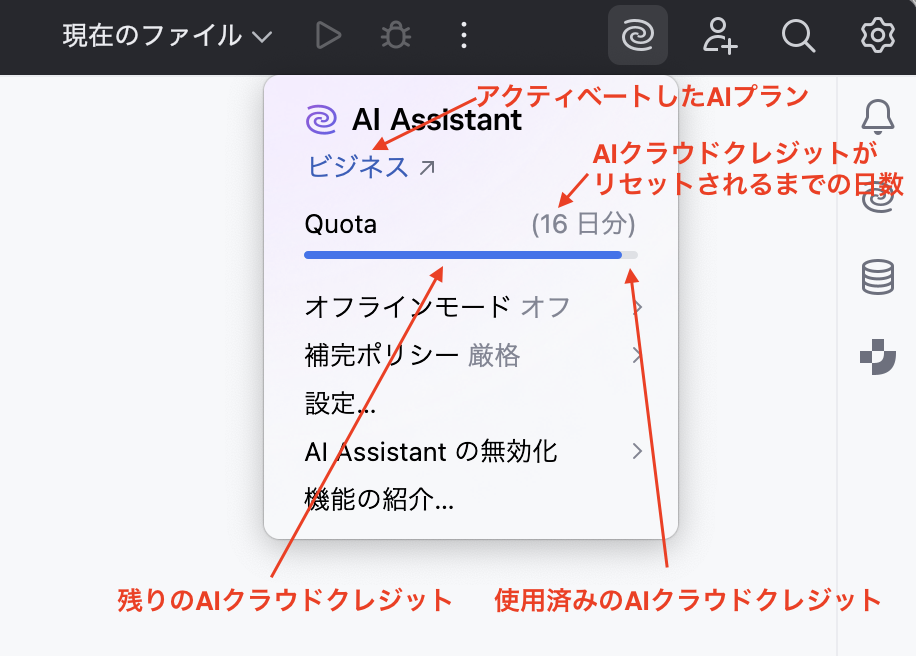Open the AI Assistant の無効化 submenu
Image resolution: width=916 pixels, height=656 pixels.
point(473,452)
